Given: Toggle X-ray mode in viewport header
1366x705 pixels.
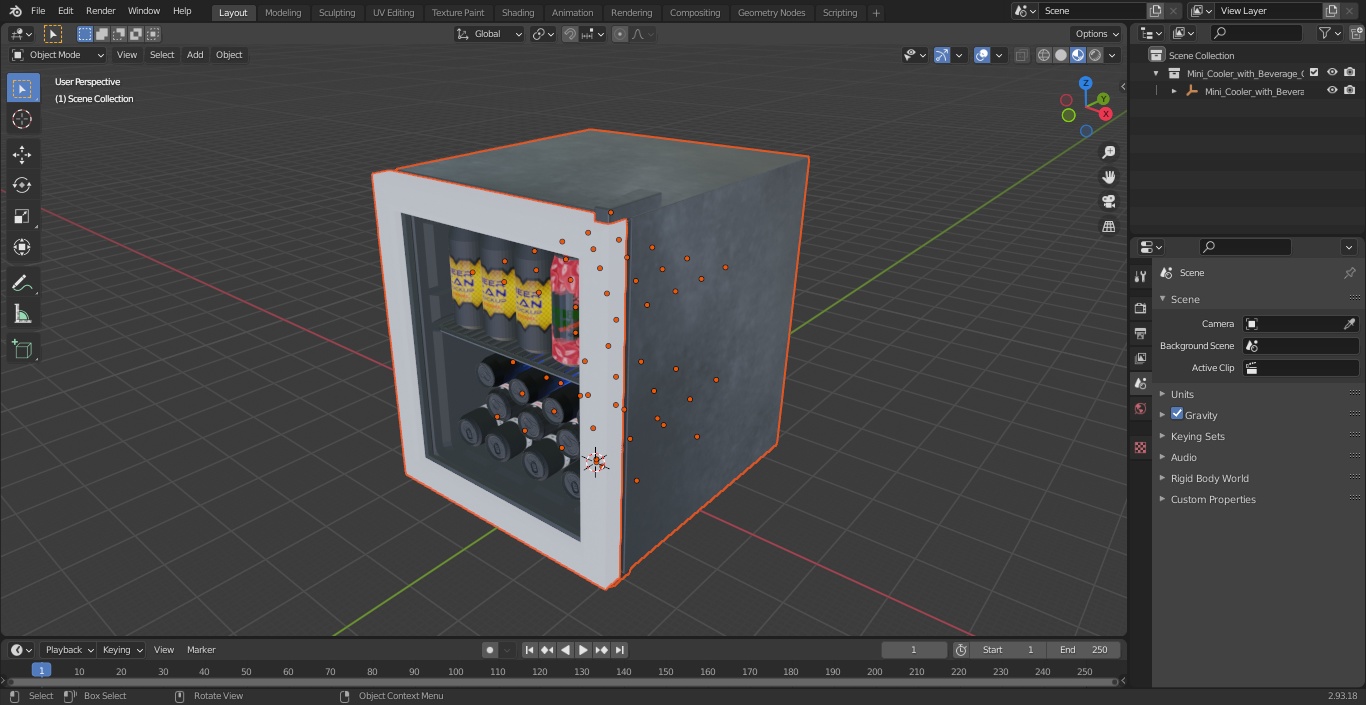Looking at the screenshot, I should 1021,55.
